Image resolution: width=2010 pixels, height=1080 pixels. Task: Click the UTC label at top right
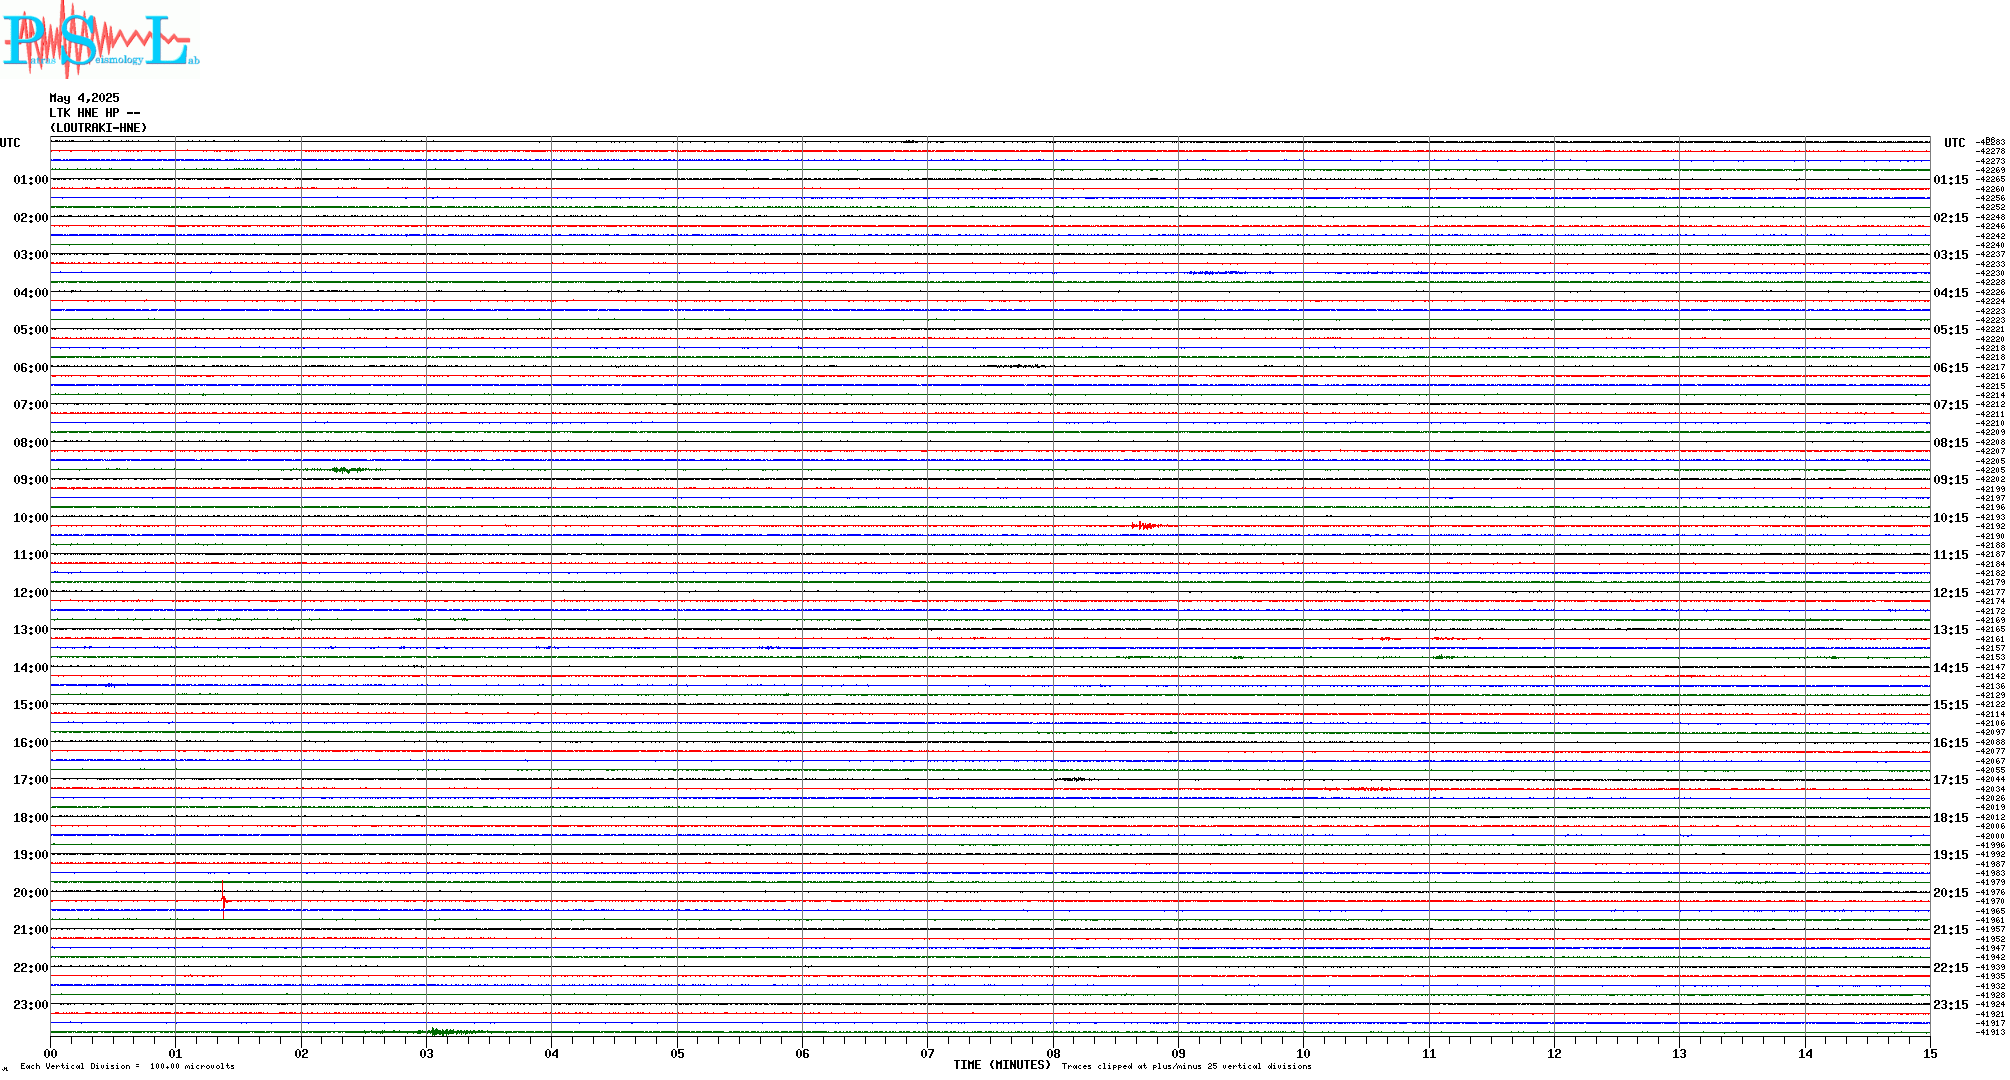pos(1954,143)
